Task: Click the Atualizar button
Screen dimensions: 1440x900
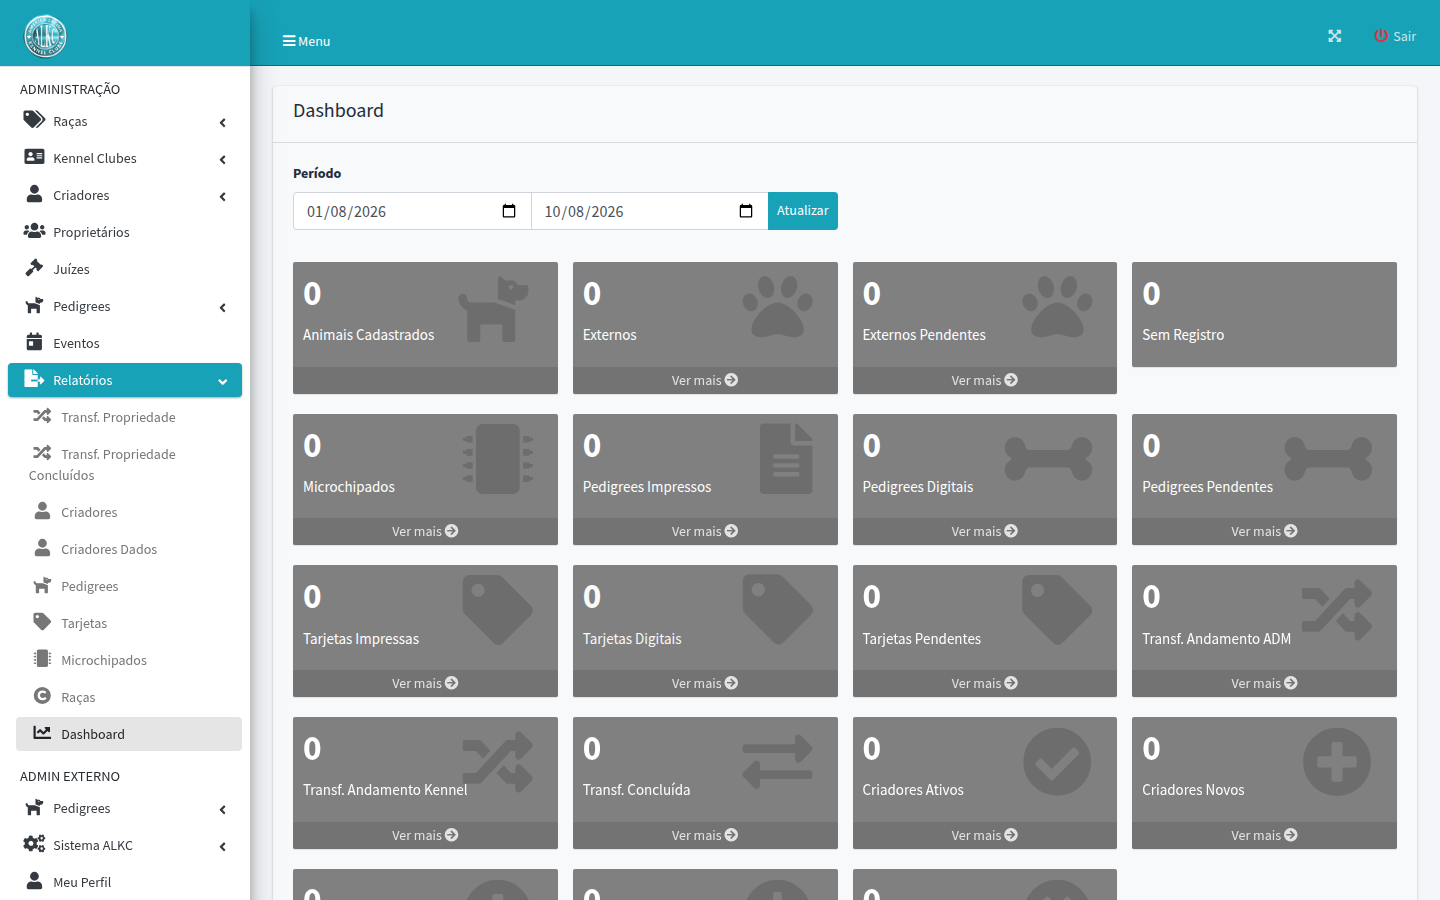Action: 803,211
